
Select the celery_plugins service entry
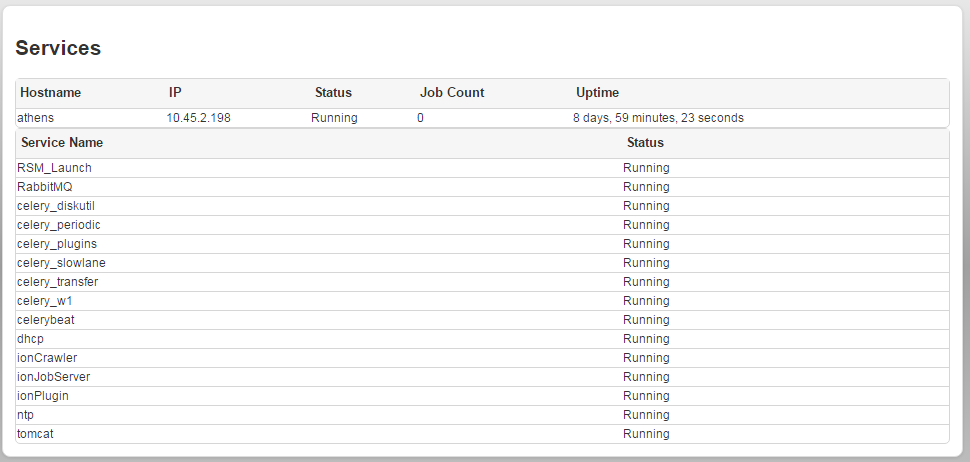[57, 244]
